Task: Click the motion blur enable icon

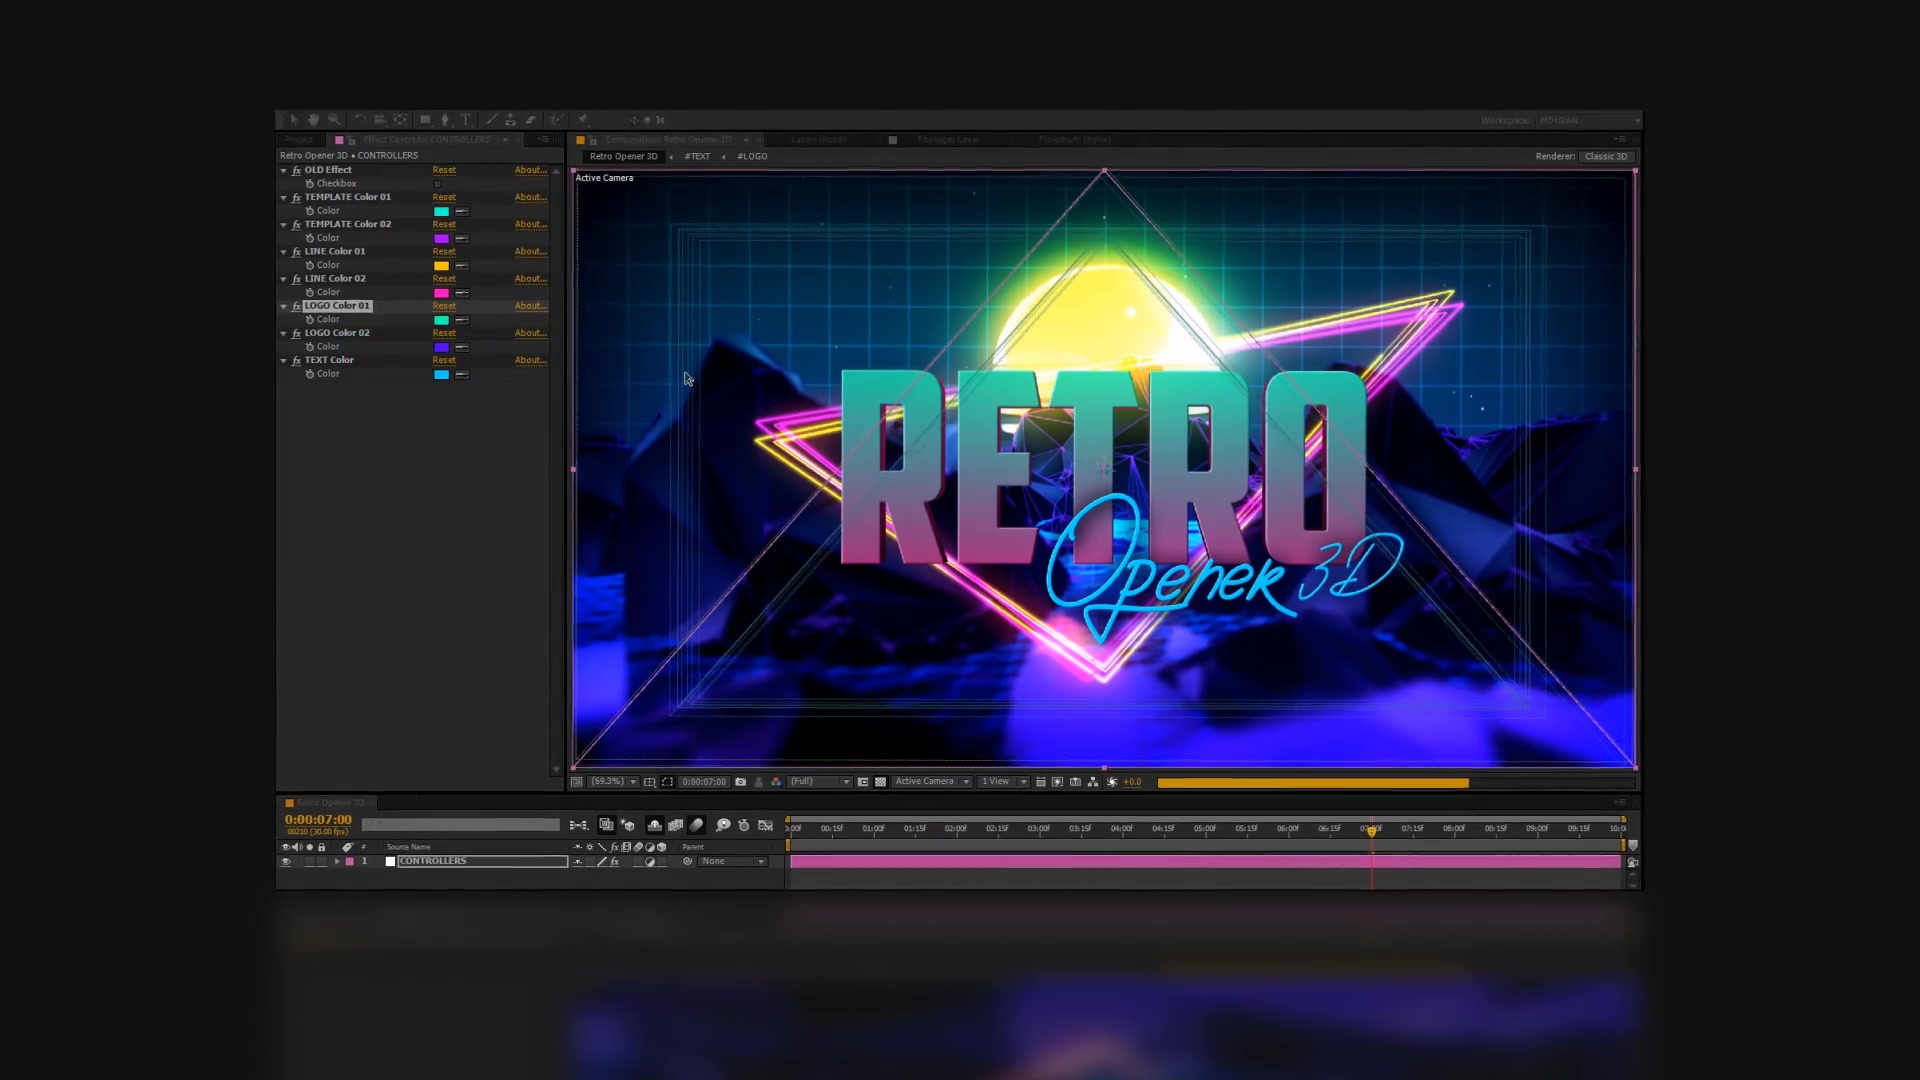Action: click(697, 825)
